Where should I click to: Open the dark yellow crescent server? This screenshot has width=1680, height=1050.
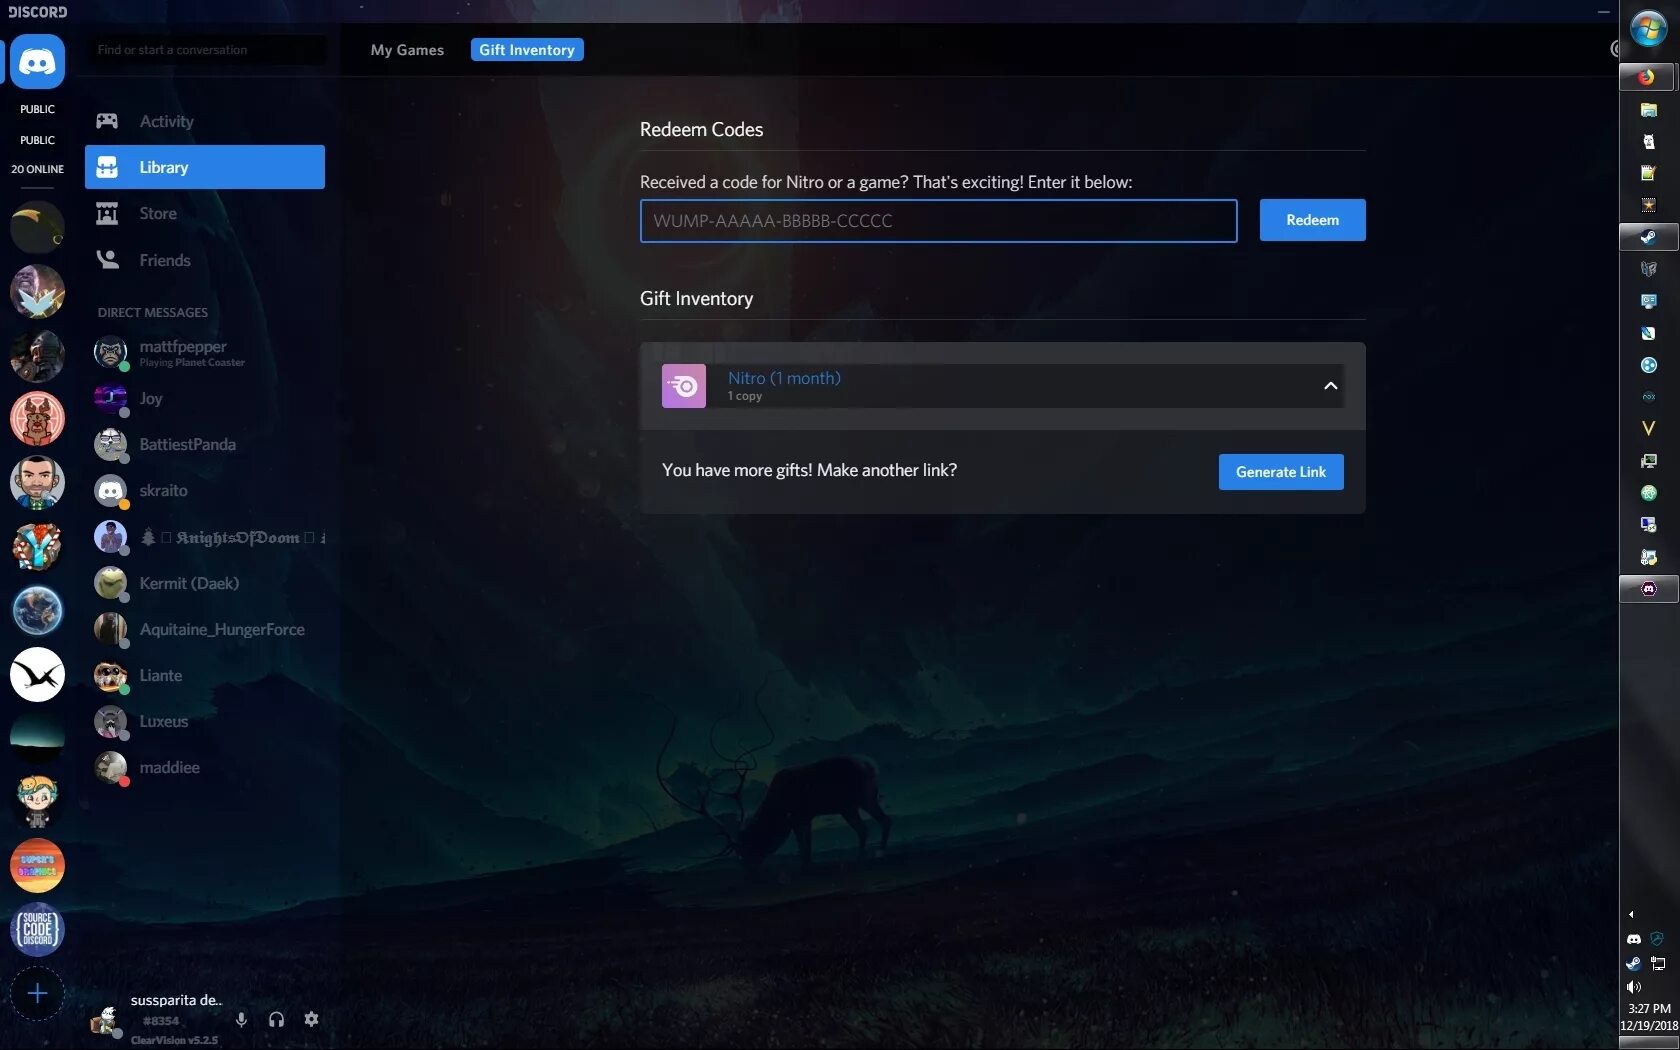click(x=37, y=226)
